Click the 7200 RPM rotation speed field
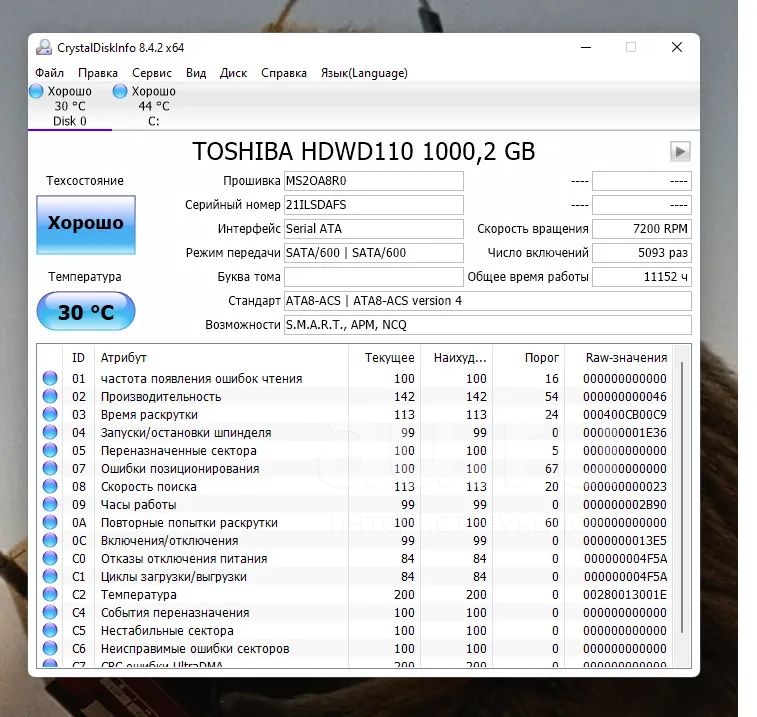The height and width of the screenshot is (717, 757). tap(642, 229)
